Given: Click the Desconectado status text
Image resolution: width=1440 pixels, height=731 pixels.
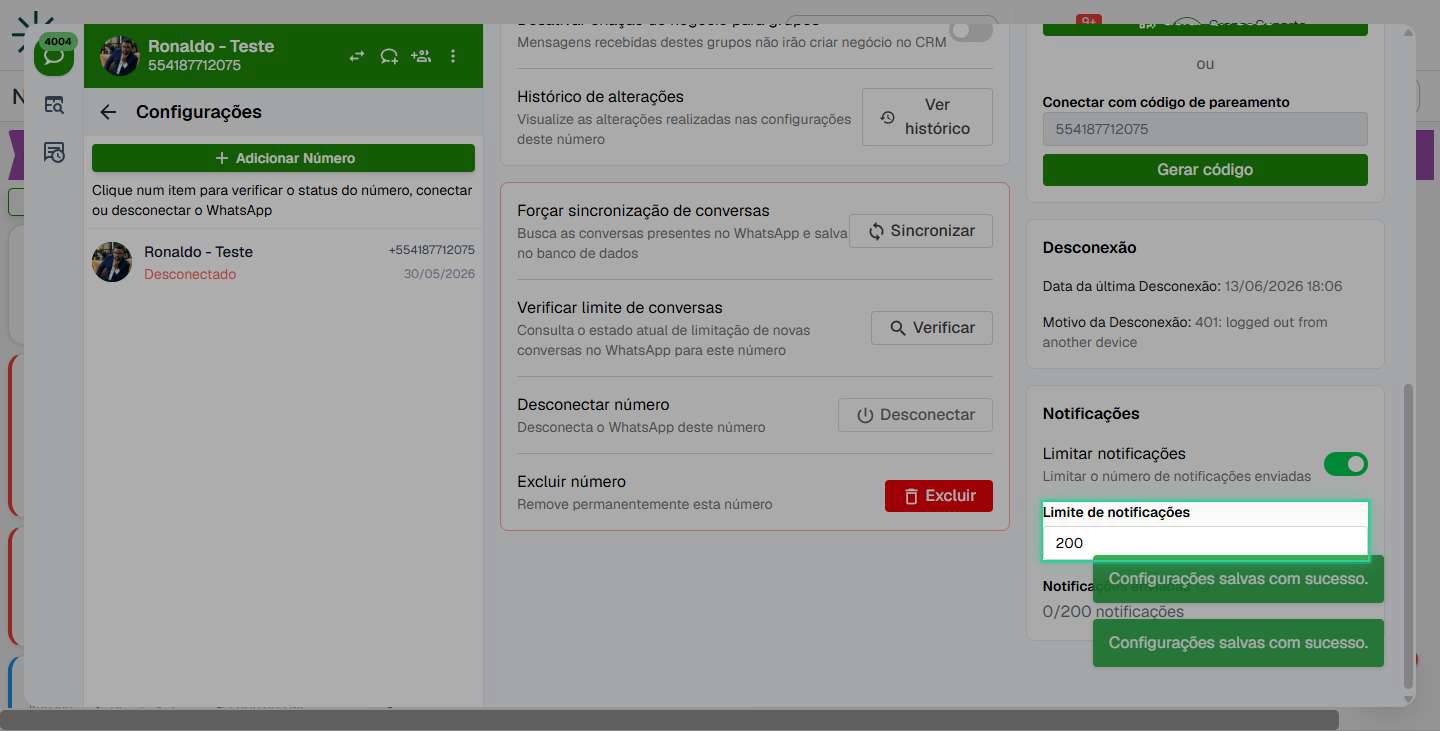Looking at the screenshot, I should tap(190, 274).
